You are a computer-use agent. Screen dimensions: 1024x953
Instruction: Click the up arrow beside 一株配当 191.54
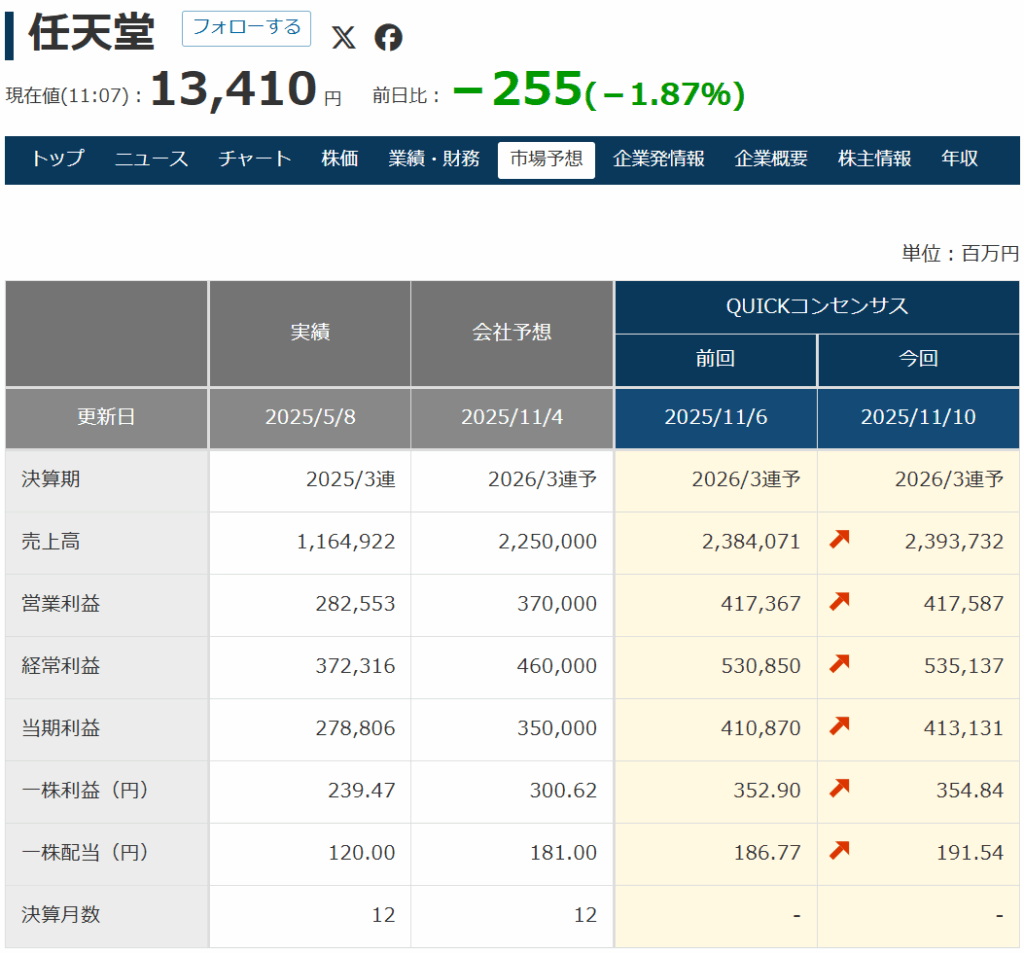click(x=840, y=851)
